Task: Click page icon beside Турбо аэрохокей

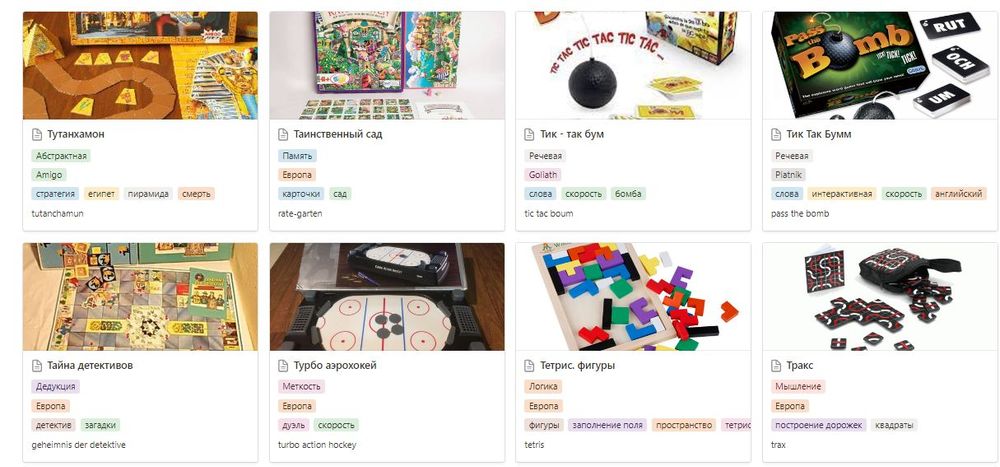Action: coord(283,366)
